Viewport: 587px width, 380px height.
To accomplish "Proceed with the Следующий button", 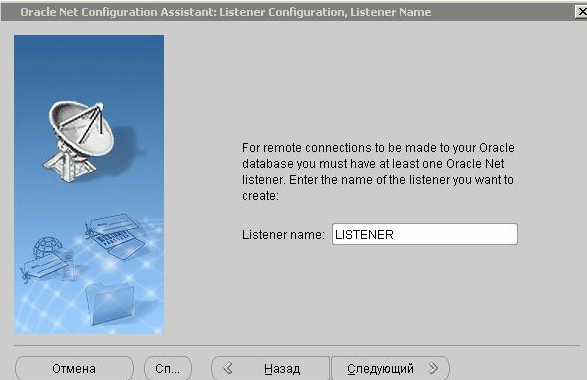I will coord(390,368).
